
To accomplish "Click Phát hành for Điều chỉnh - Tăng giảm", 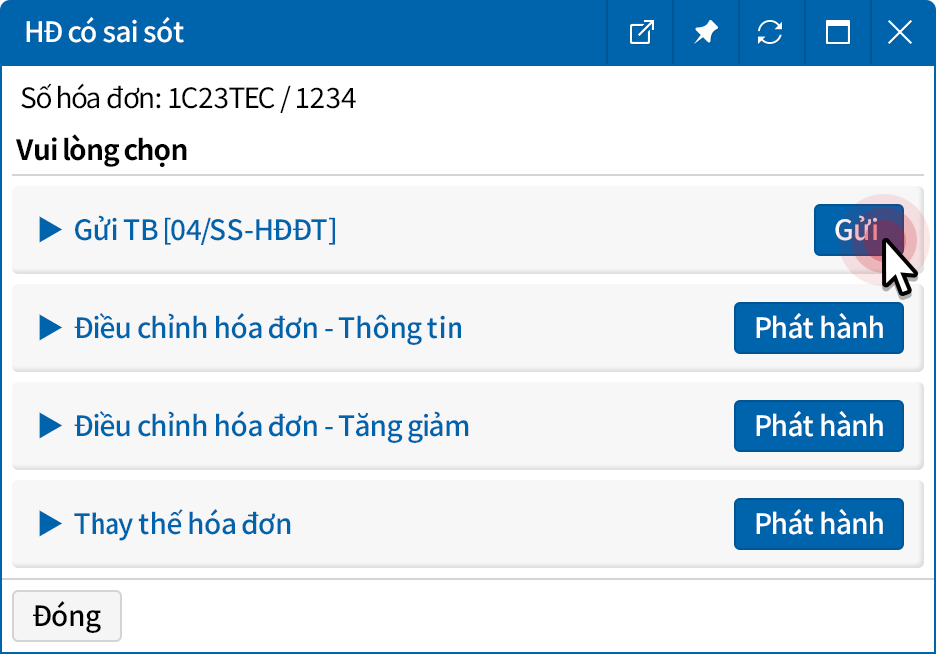I will (818, 427).
